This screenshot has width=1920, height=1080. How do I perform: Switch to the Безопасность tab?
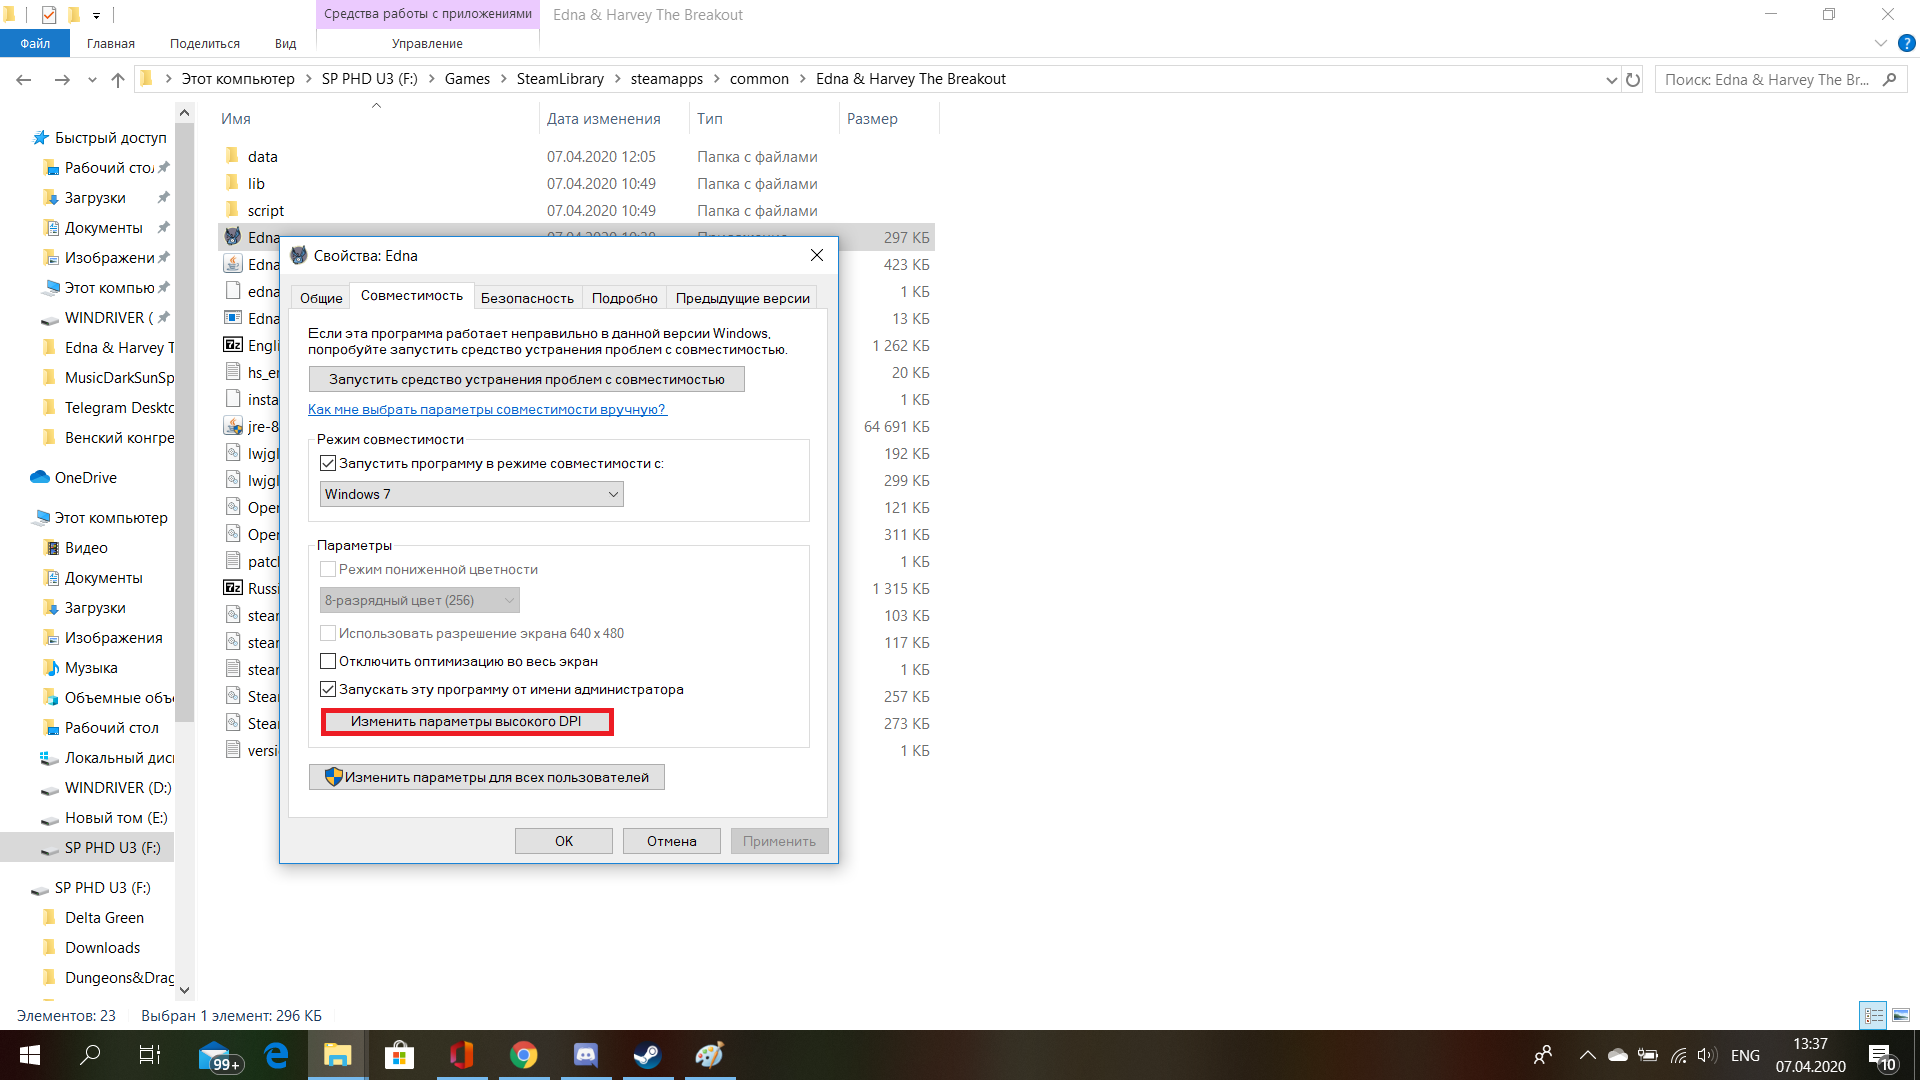(x=527, y=298)
